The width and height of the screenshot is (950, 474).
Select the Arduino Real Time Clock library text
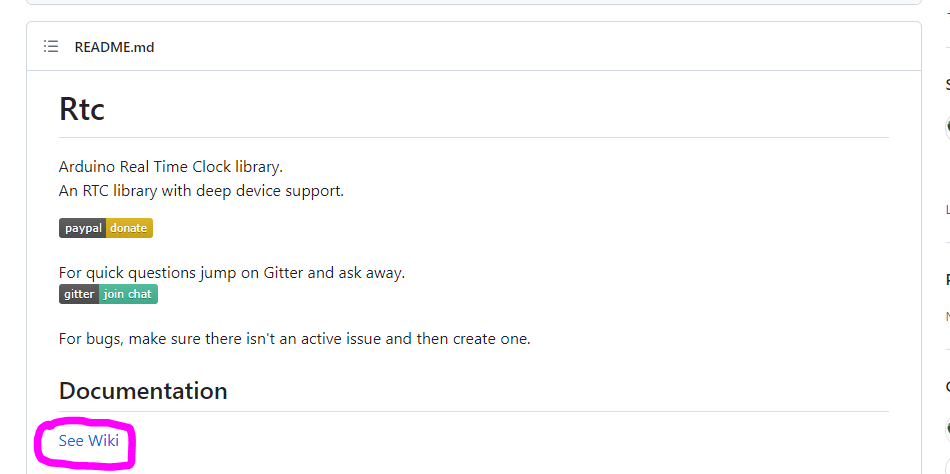[x=171, y=166]
